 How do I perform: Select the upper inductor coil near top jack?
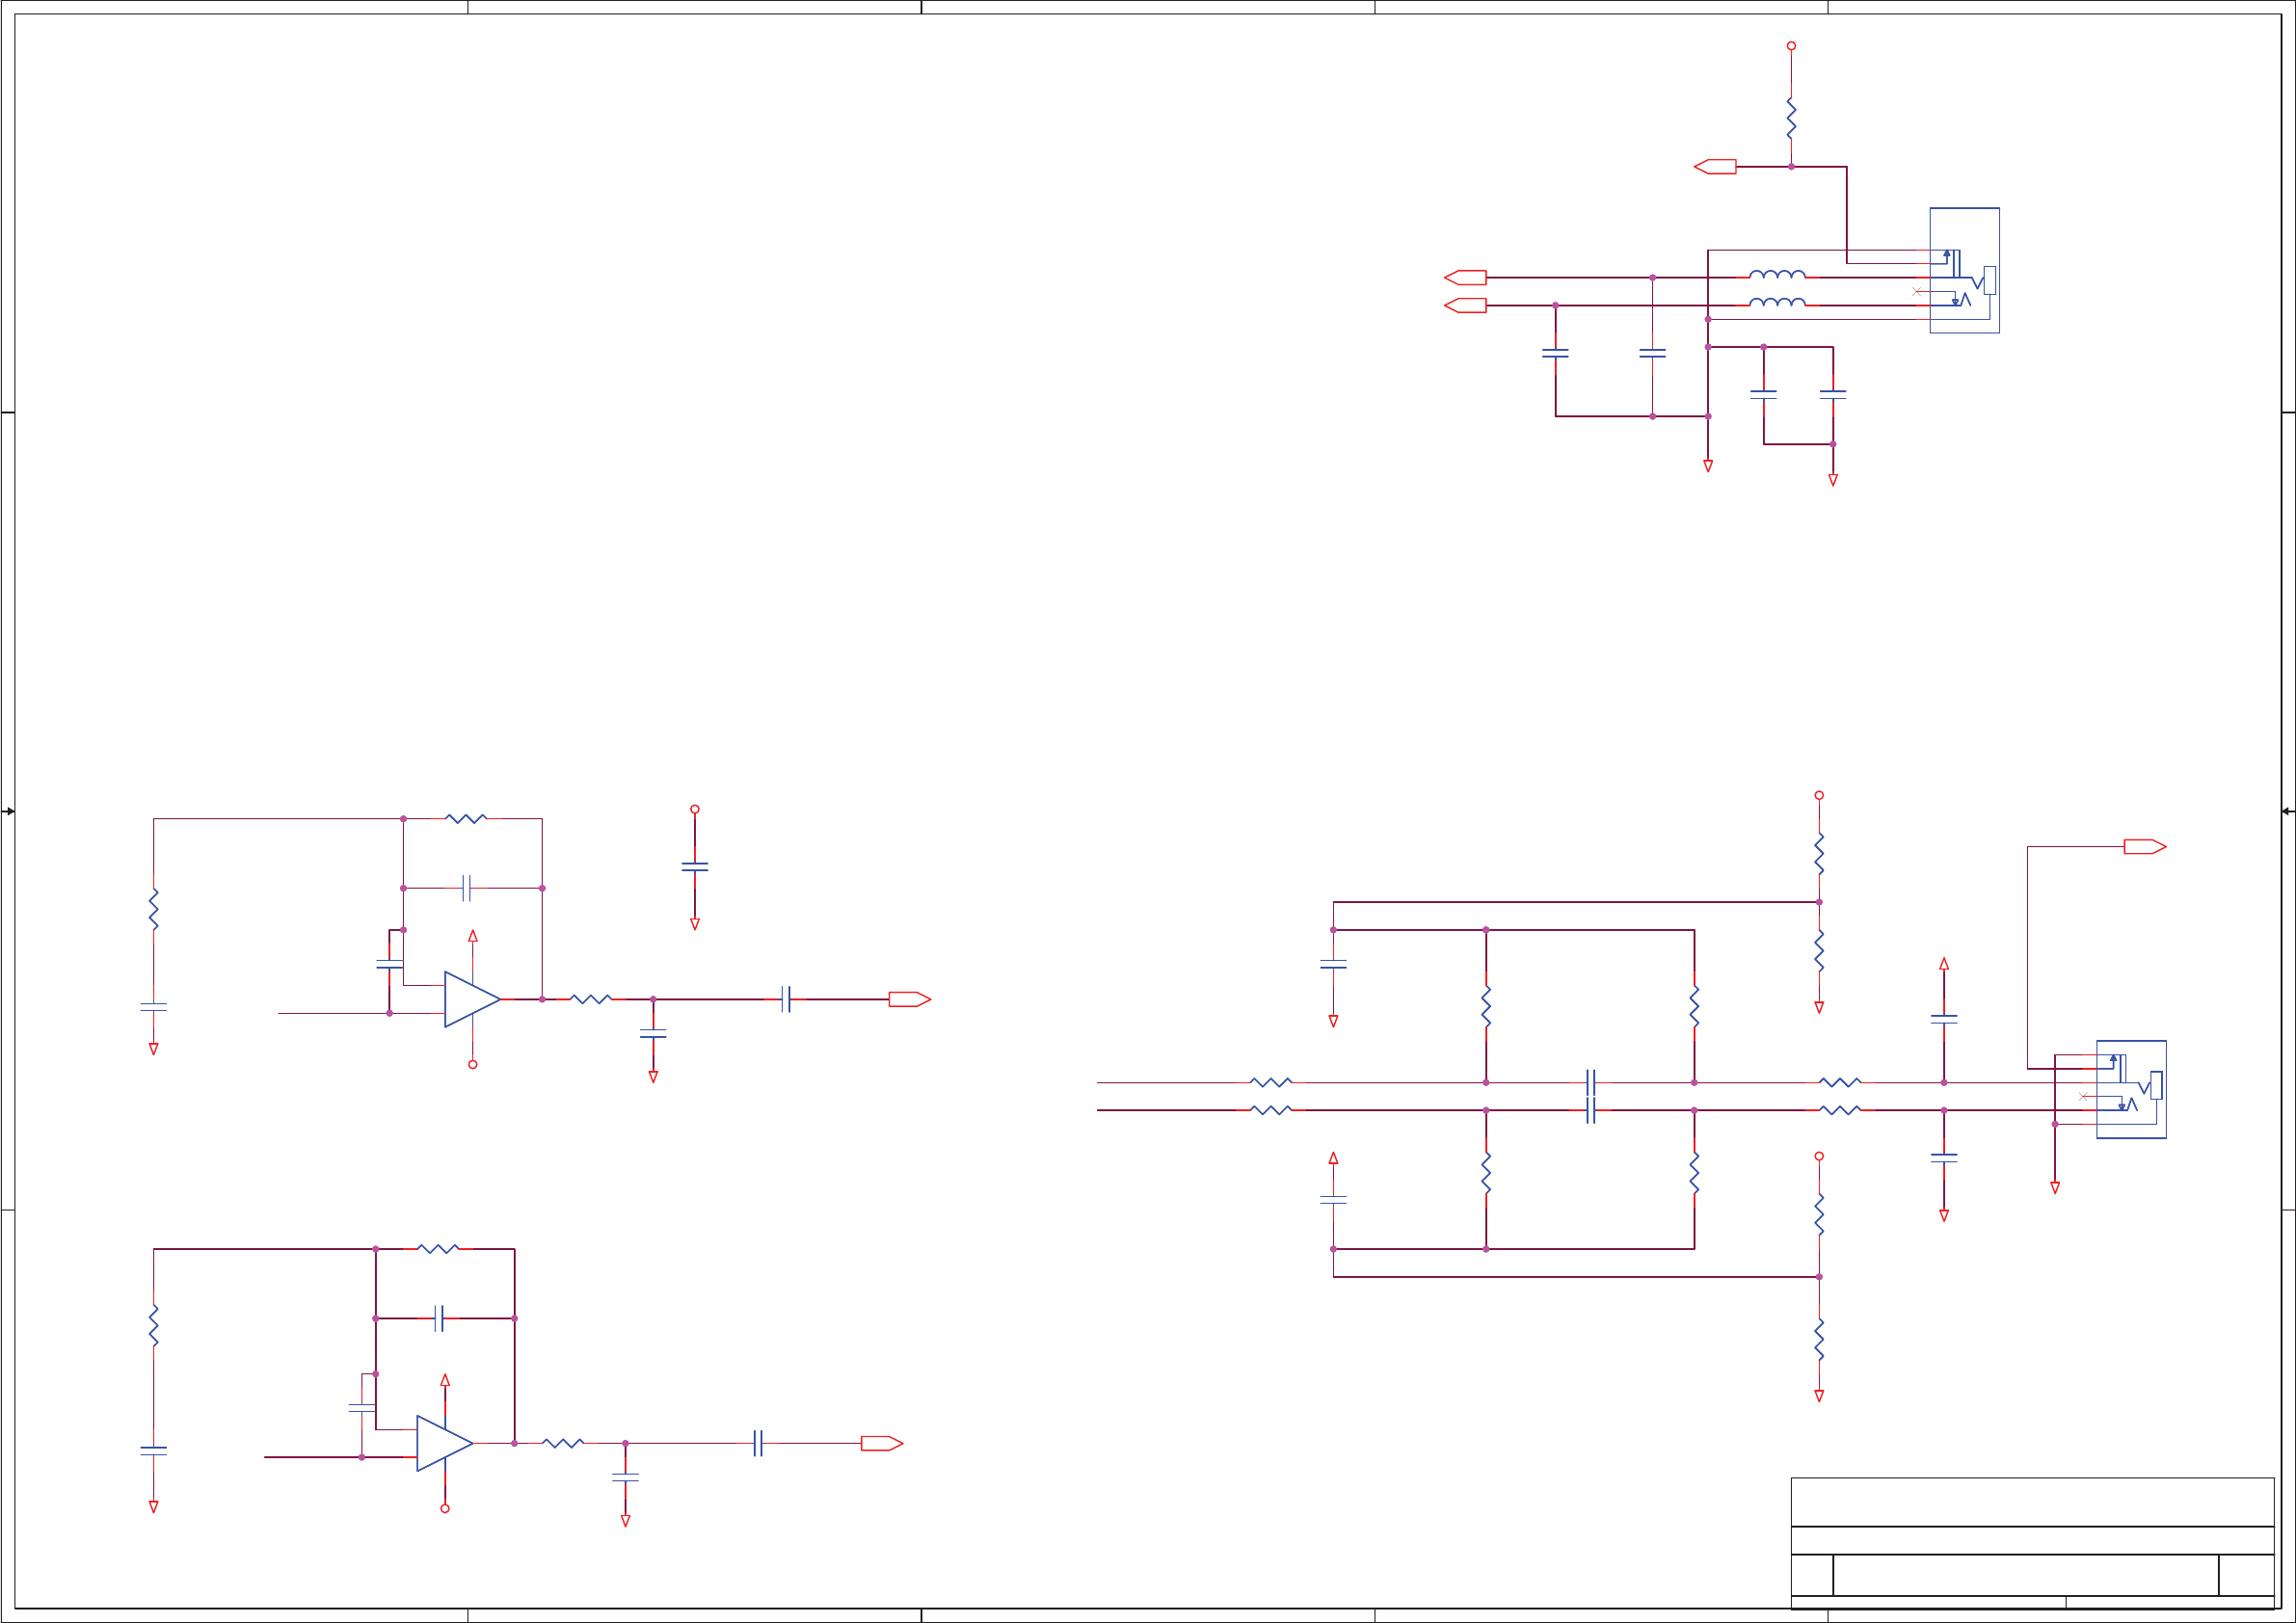coord(1777,275)
